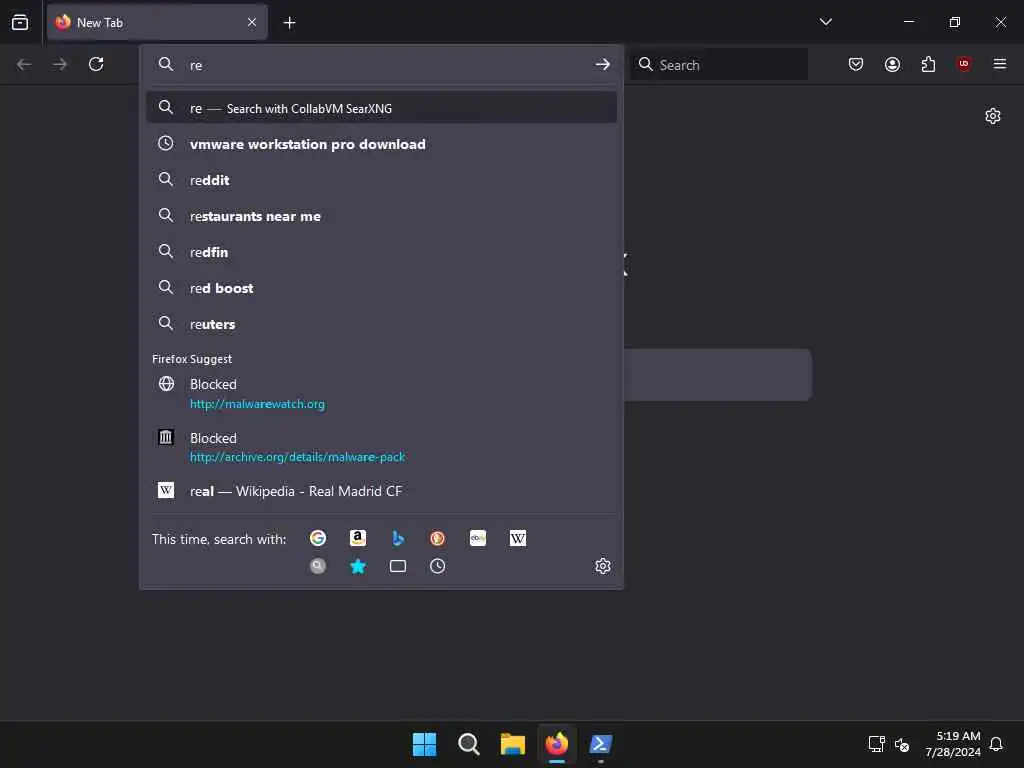Search this time with the gray magnifier engine
The image size is (1024, 768).
pos(318,566)
